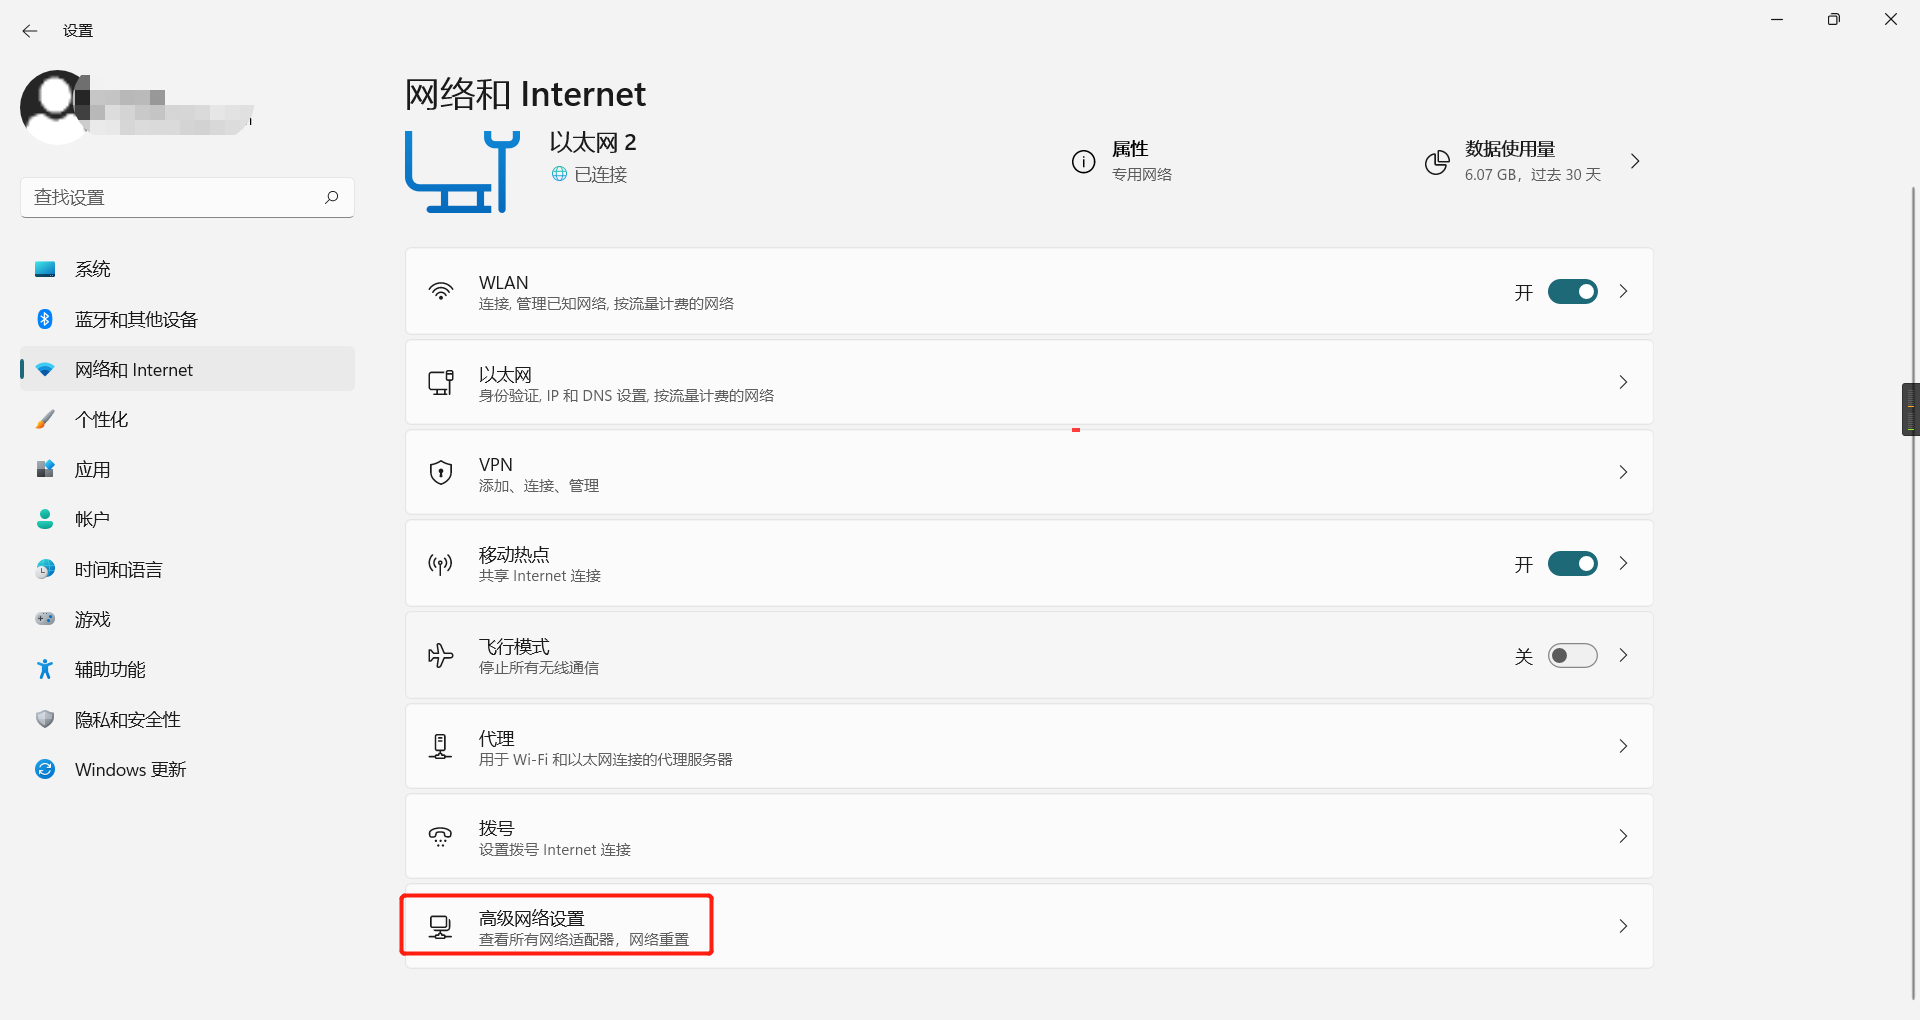Click the dial-up phone icon
The width and height of the screenshot is (1920, 1020).
pos(441,836)
